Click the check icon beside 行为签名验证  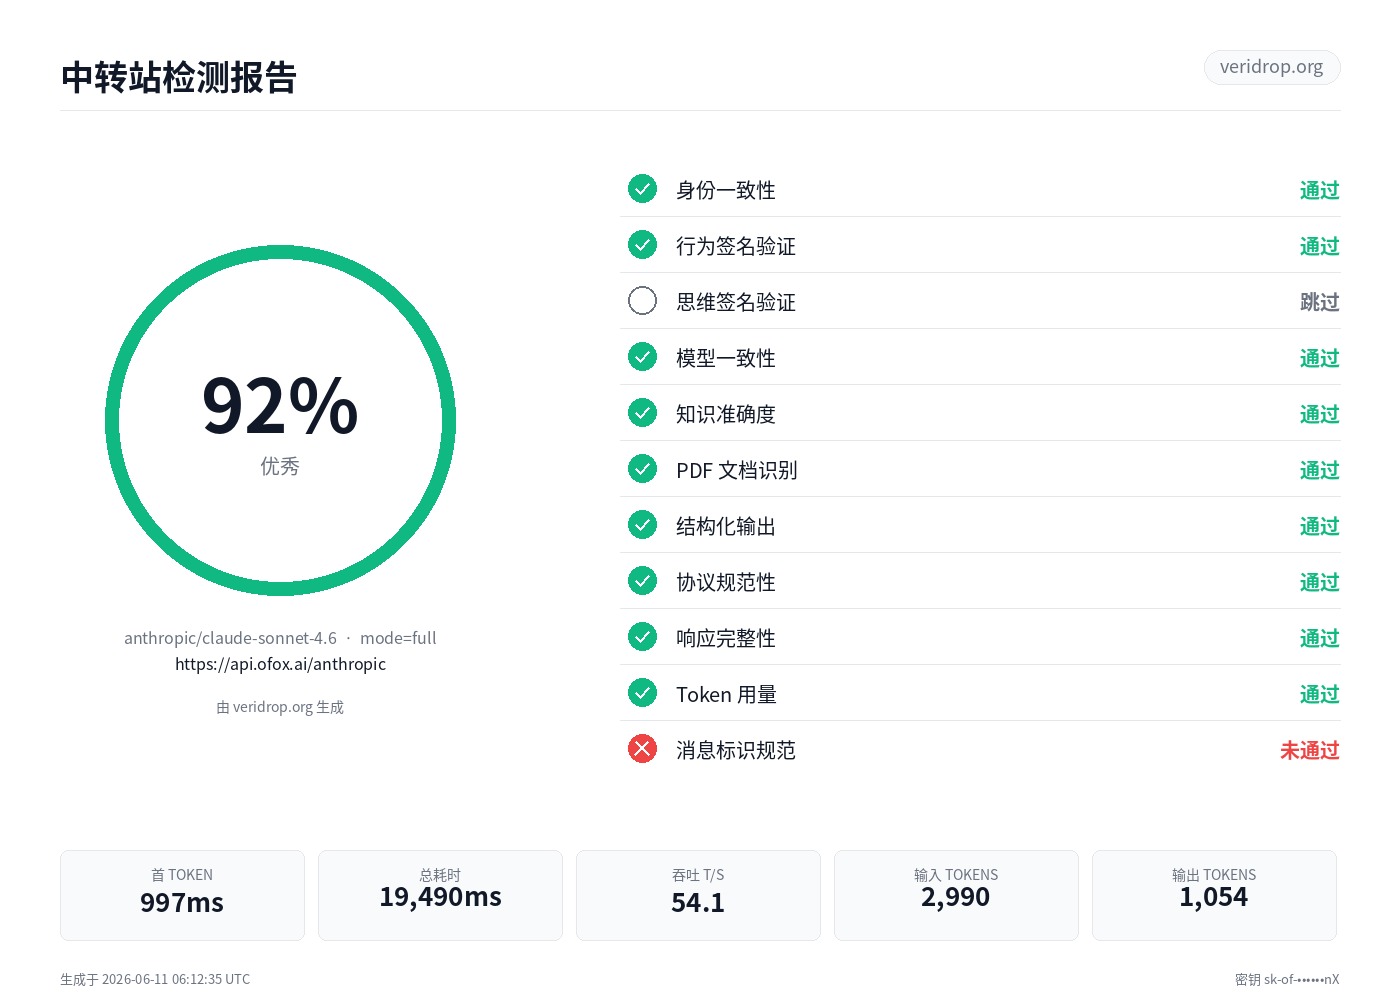point(642,245)
